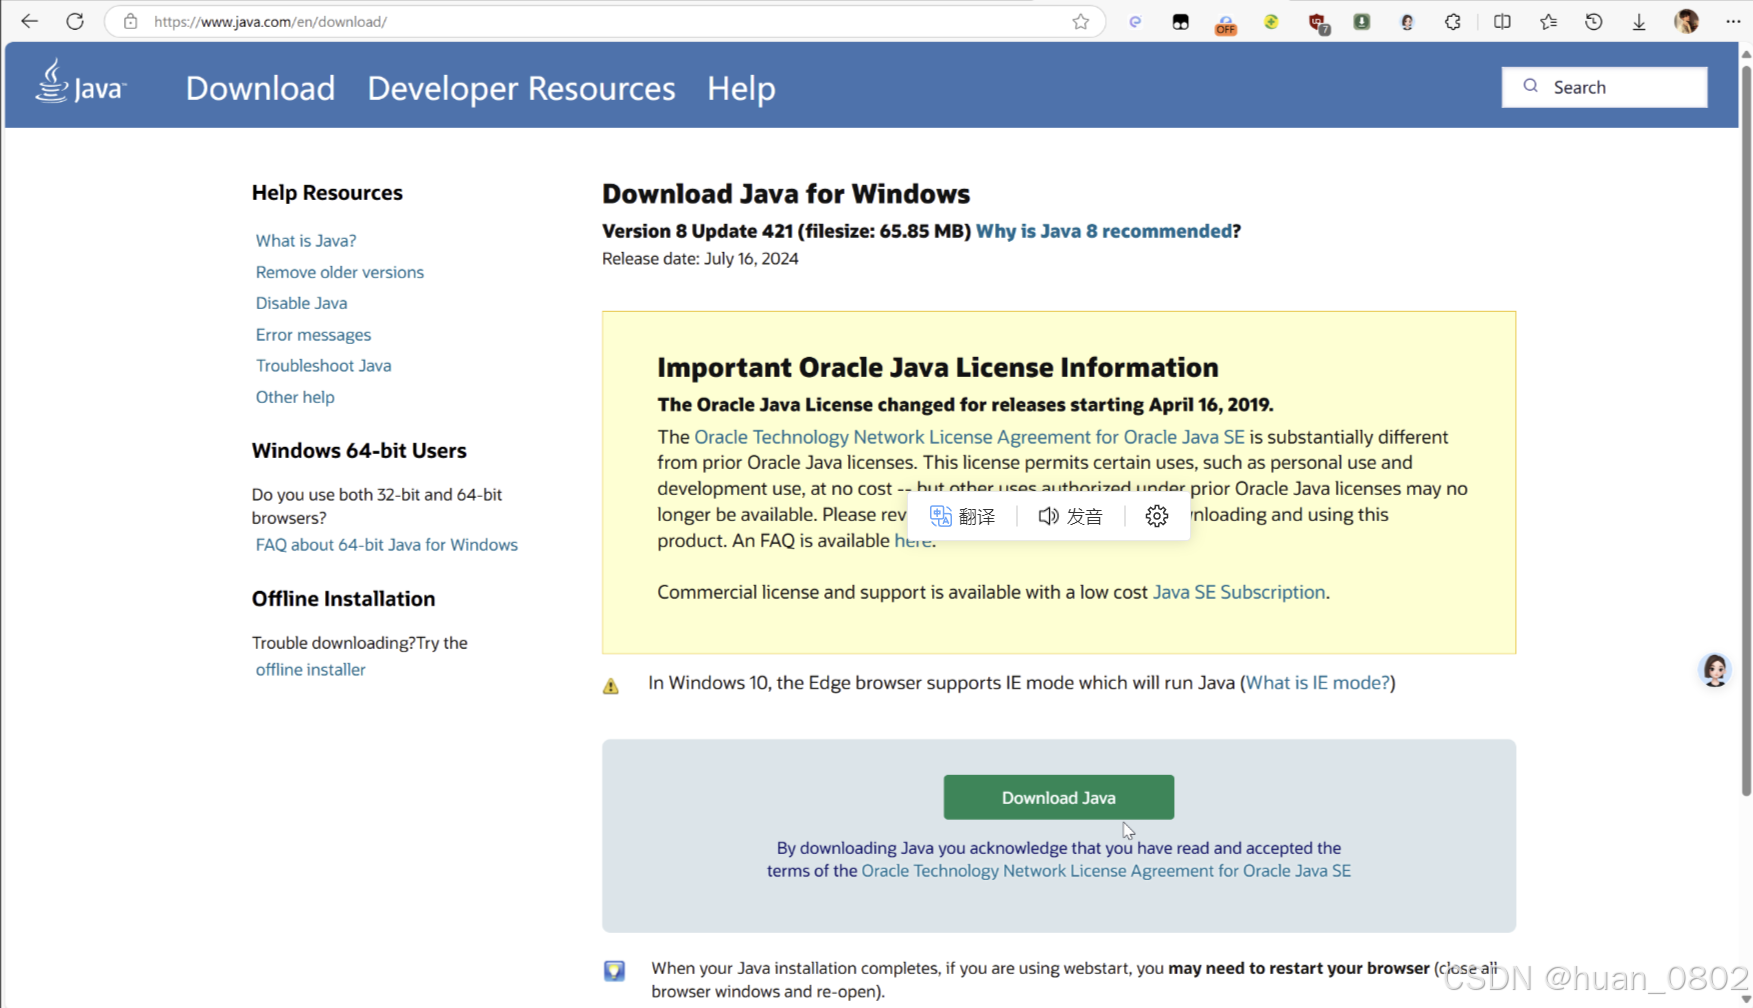Open the Settings and more menu
This screenshot has width=1753, height=1008.
(1735, 21)
